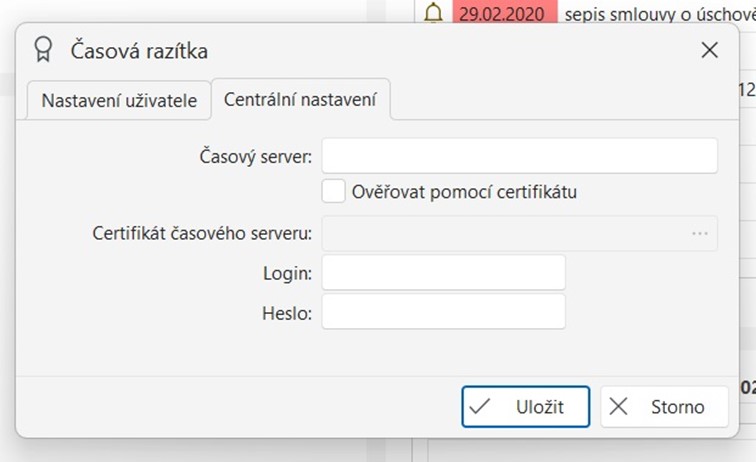Click the checkmark icon on the Uložit button
This screenshot has height=462, width=756.
[x=480, y=407]
